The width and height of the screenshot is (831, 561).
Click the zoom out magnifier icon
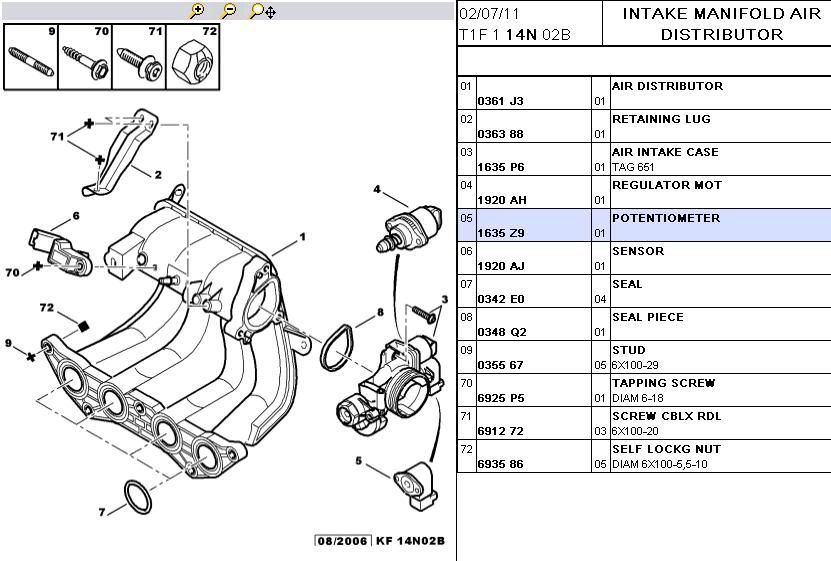pyautogui.click(x=228, y=11)
